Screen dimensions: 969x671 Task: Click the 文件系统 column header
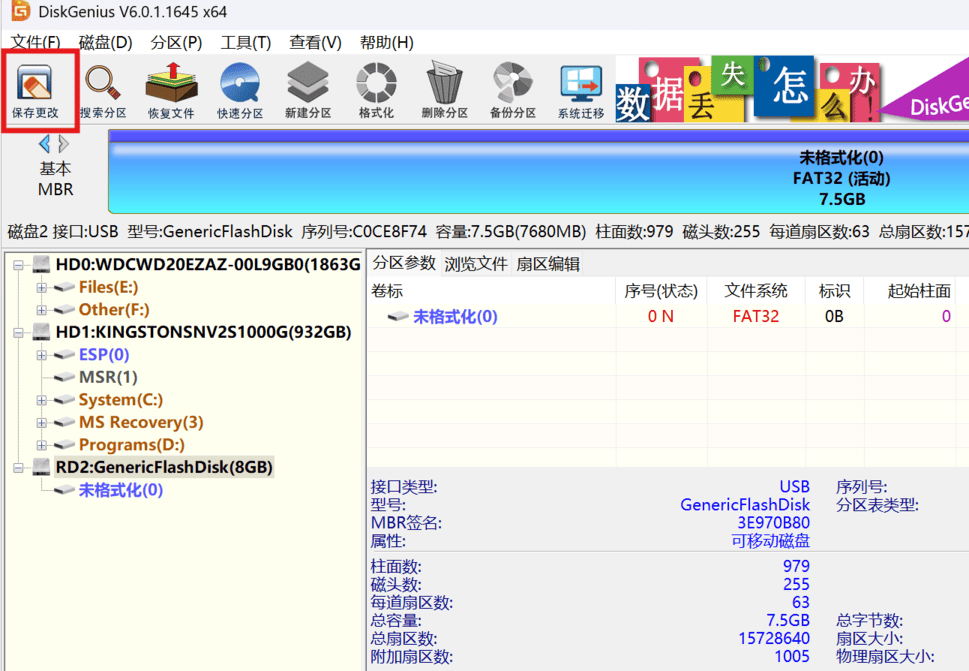tap(756, 290)
